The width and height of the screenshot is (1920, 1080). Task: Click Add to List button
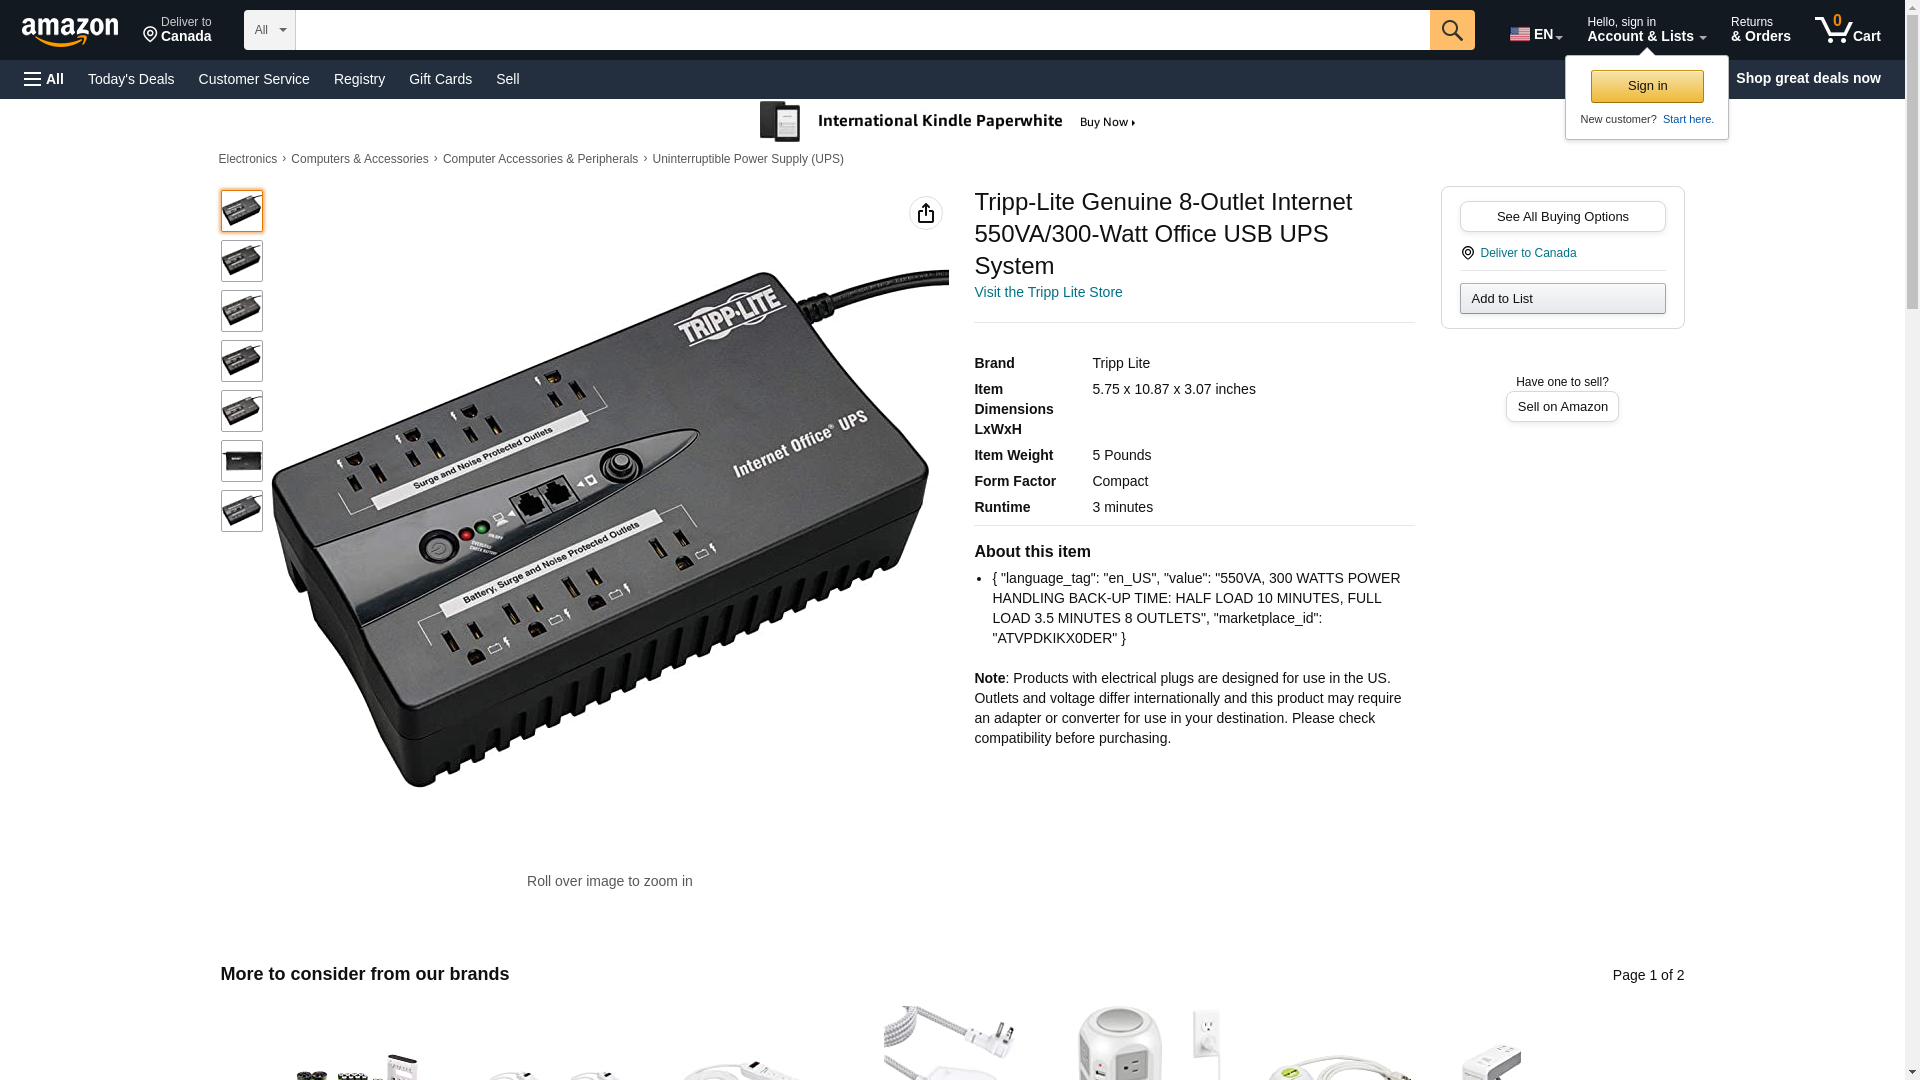point(1562,298)
